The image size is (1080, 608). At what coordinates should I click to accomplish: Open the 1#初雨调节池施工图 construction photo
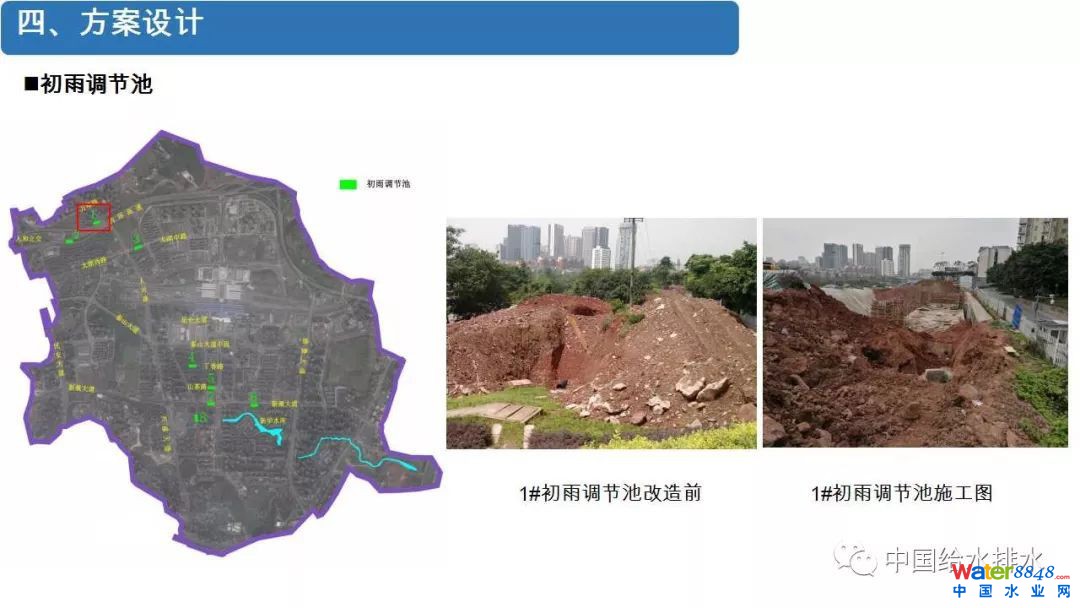(x=914, y=333)
